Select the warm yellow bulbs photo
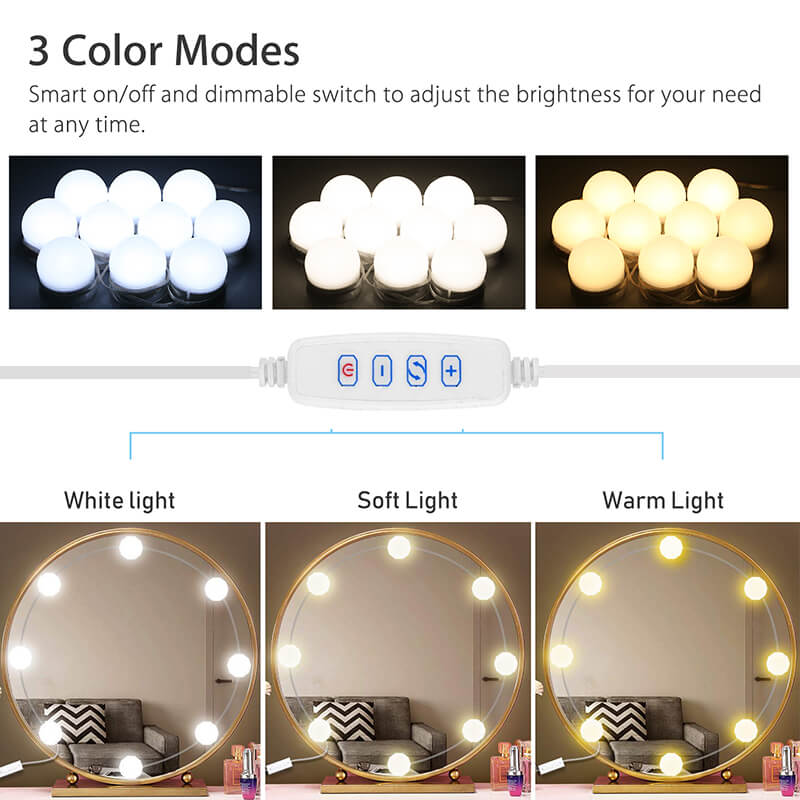 point(662,232)
